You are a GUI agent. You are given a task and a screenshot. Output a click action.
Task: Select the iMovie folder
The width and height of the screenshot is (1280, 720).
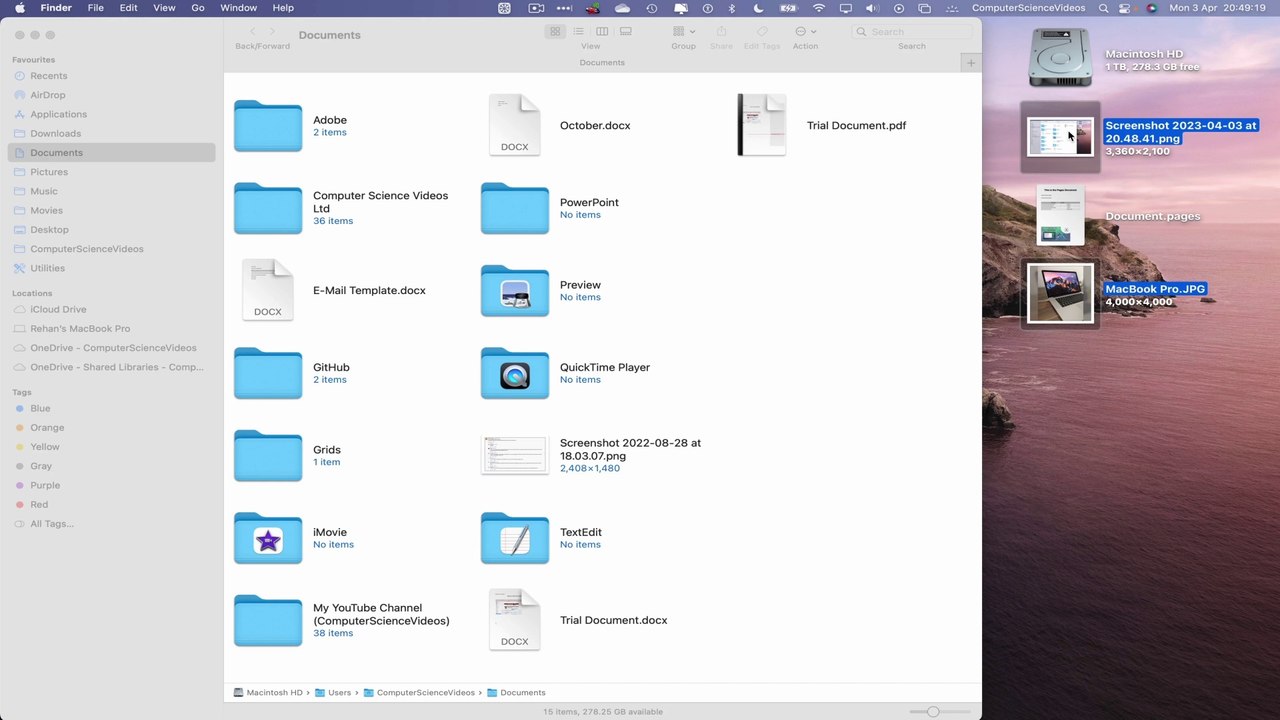268,538
